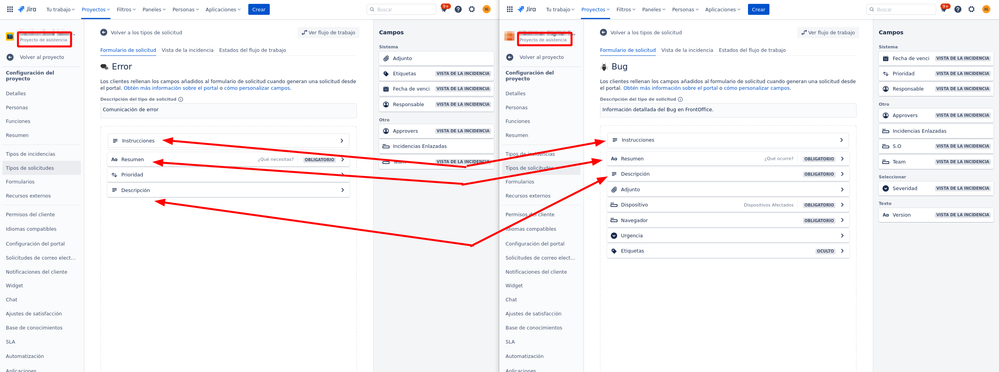Open Personas dropdown in the left window navbar
Image resolution: width=999 pixels, height=372 pixels.
pyautogui.click(x=185, y=10)
